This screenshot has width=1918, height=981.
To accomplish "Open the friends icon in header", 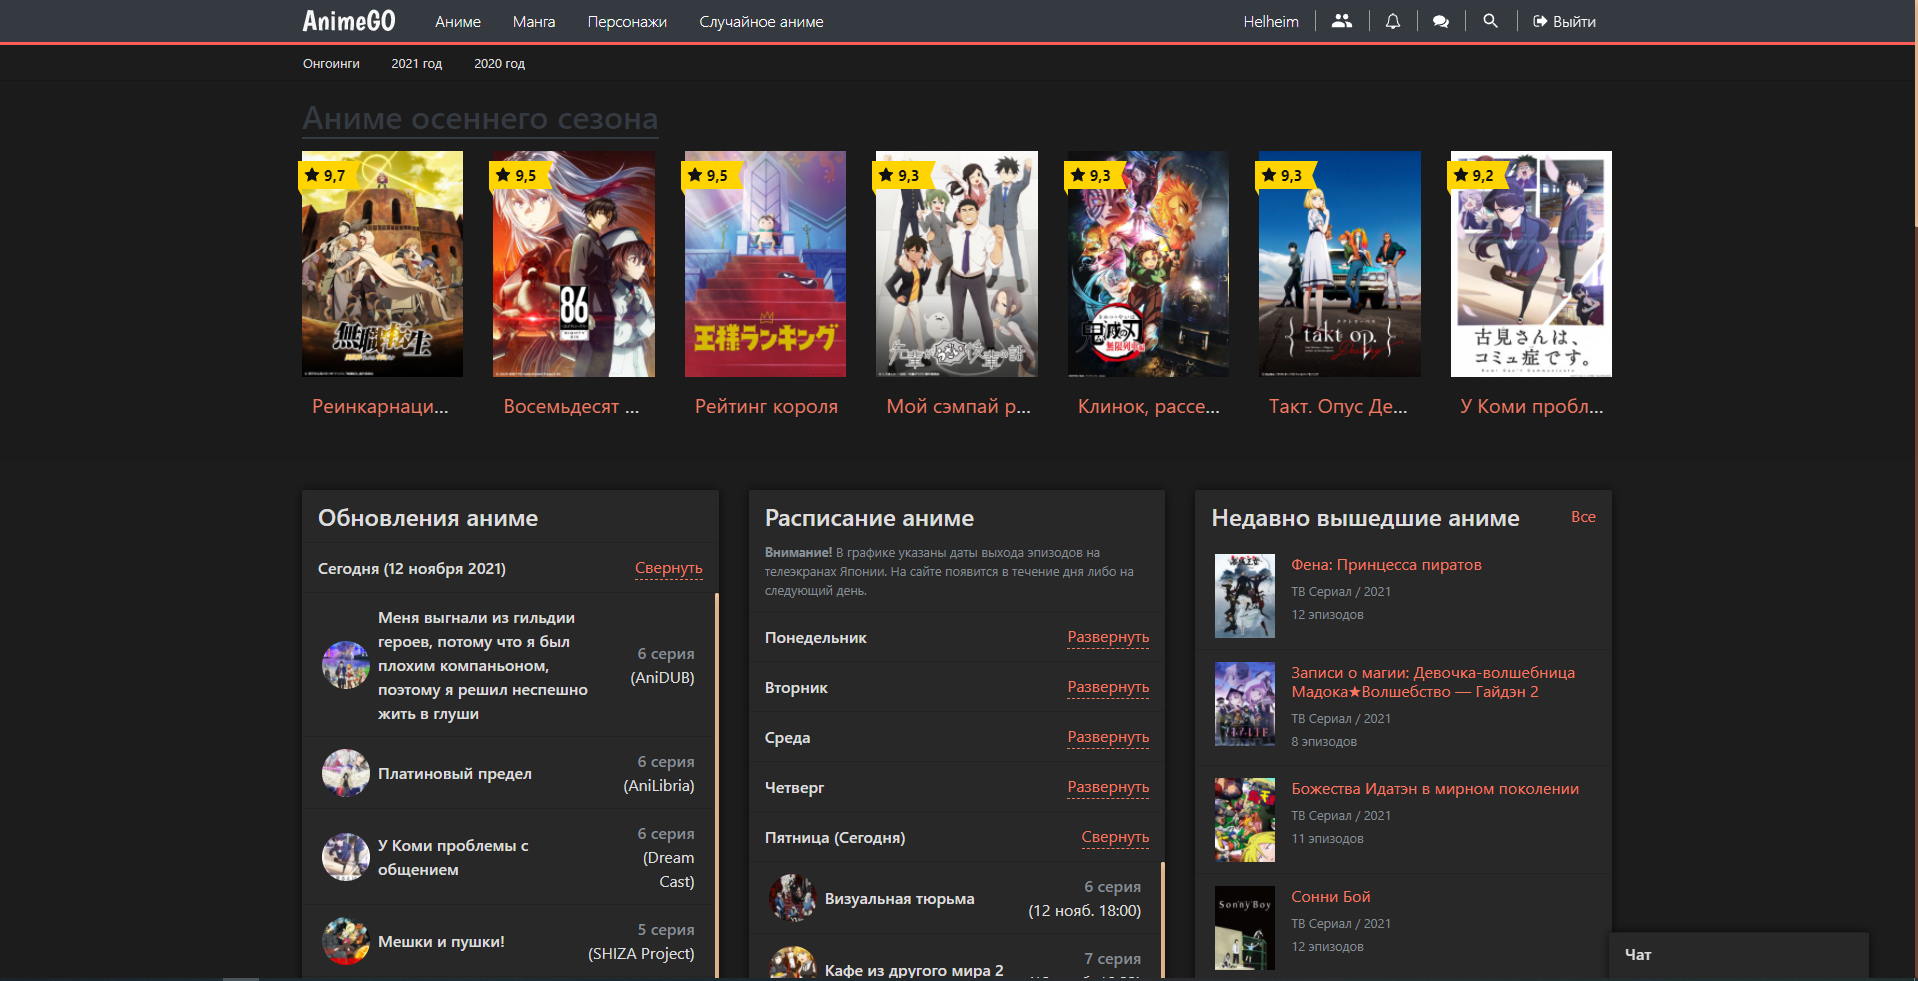I will click(1341, 21).
